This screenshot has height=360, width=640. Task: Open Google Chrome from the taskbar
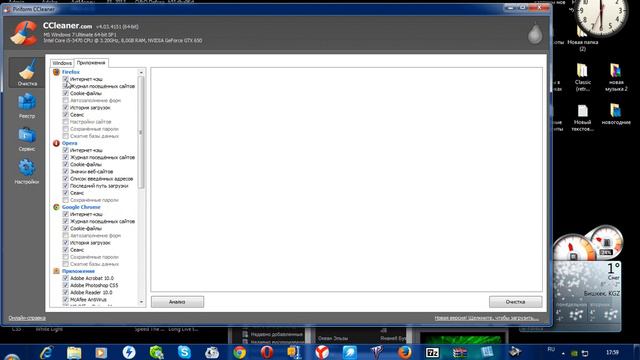(240, 352)
